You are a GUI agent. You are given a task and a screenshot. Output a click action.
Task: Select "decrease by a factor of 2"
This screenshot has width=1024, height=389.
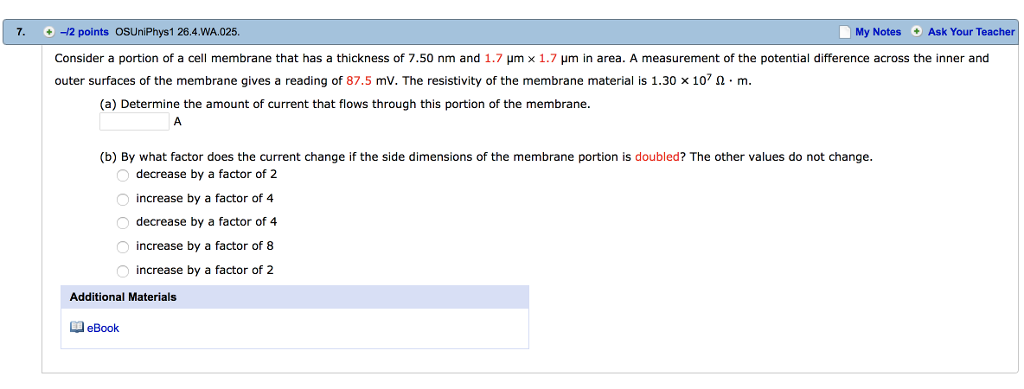123,175
